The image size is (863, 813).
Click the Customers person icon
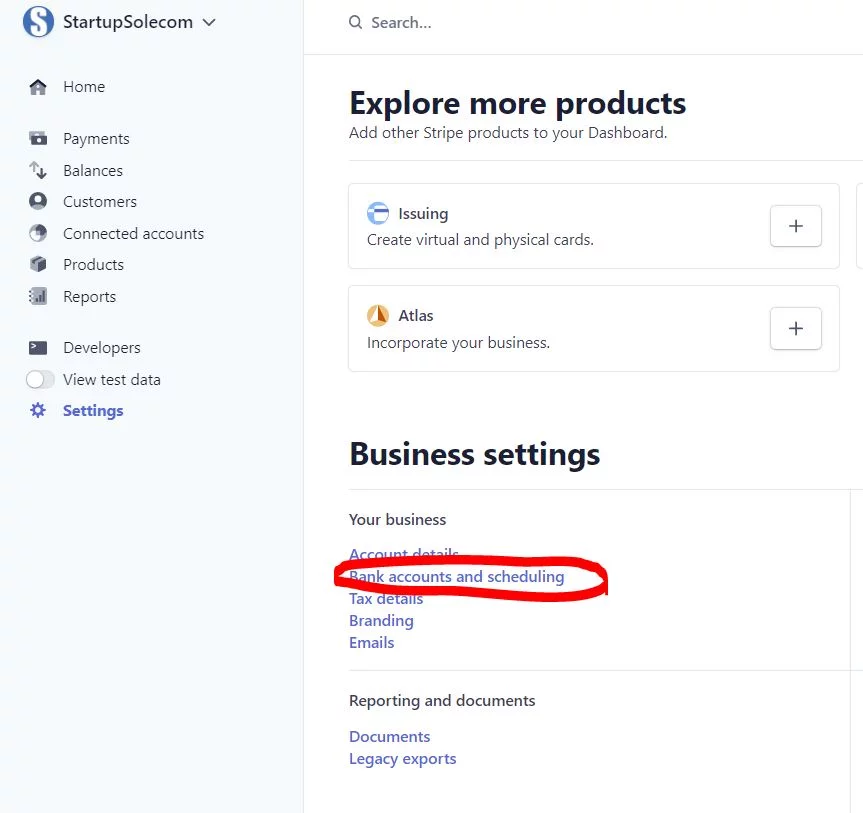click(38, 202)
